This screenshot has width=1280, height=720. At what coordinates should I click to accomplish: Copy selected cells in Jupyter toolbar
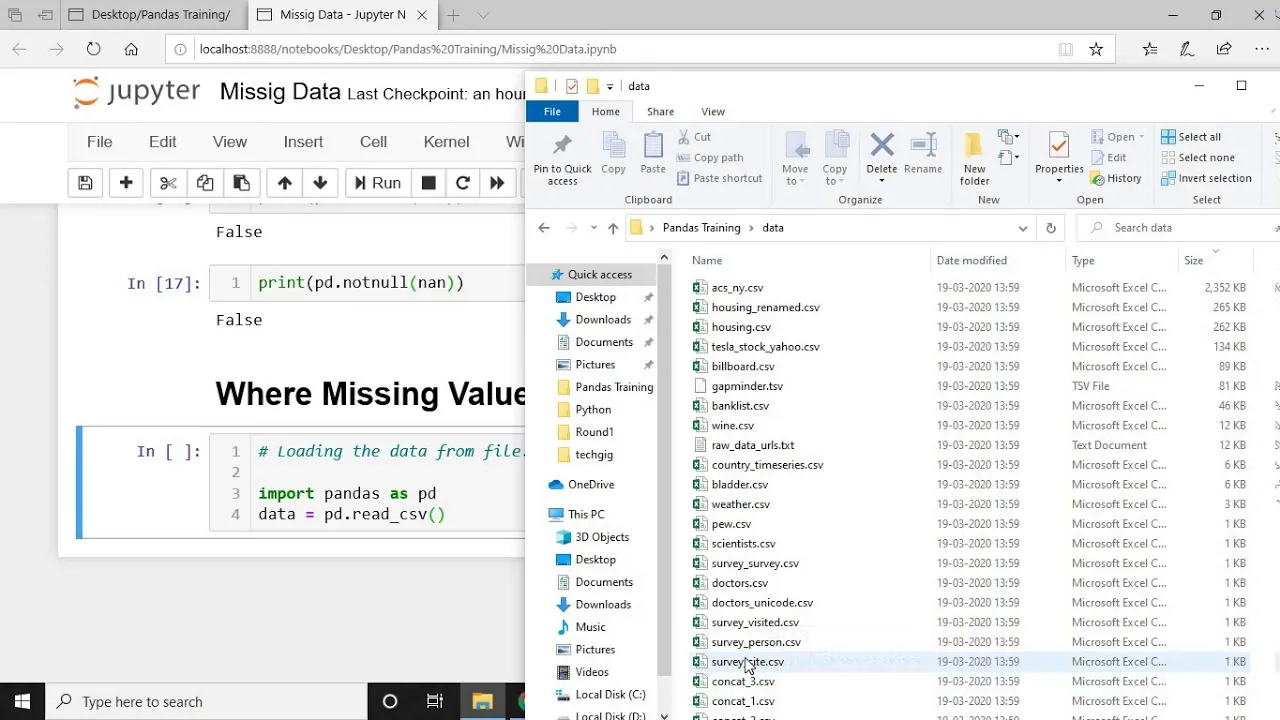tap(205, 183)
